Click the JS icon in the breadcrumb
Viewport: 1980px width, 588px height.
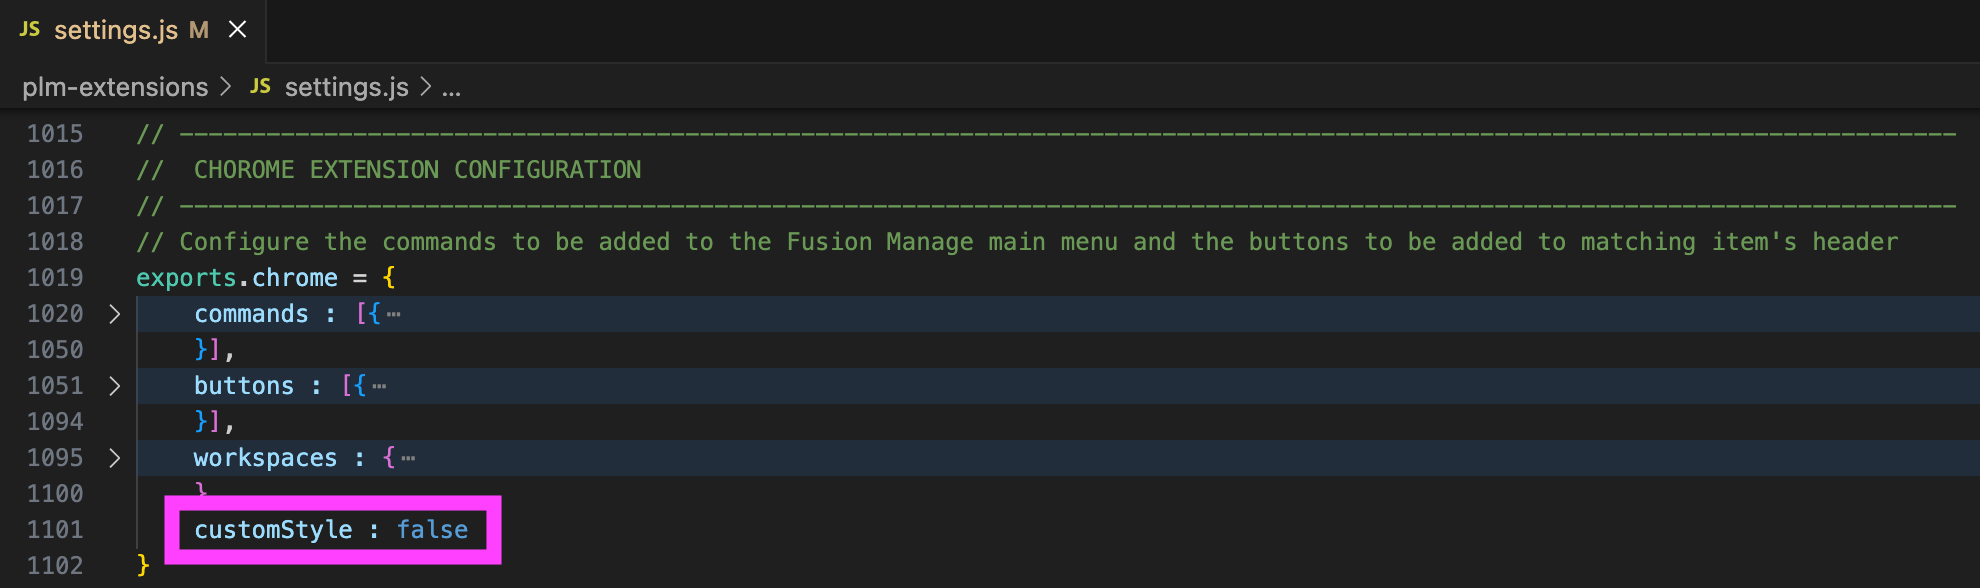(x=260, y=87)
